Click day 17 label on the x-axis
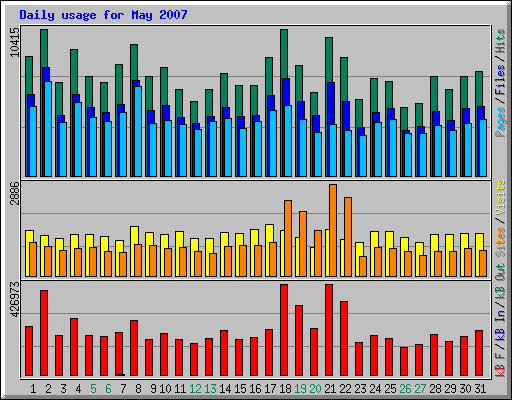512x400 pixels. pos(270,389)
